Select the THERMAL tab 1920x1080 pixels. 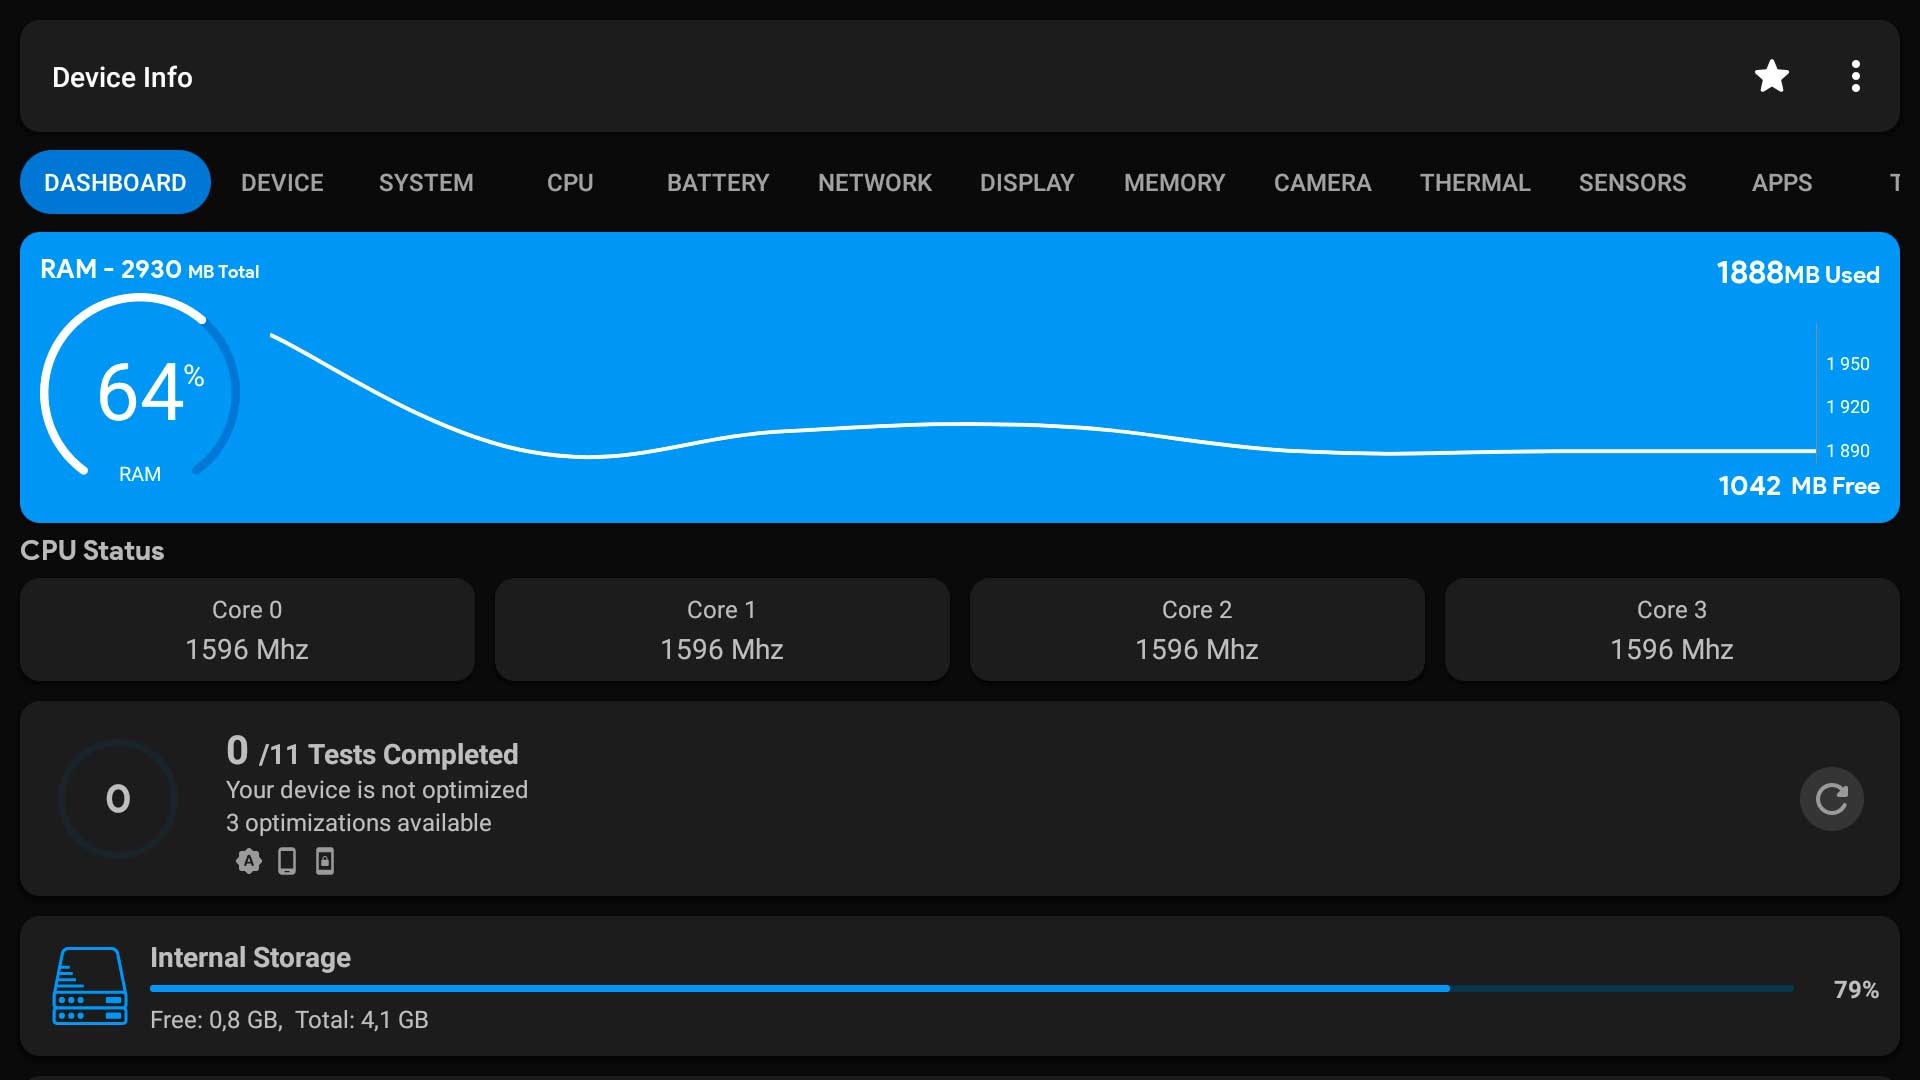pos(1475,183)
